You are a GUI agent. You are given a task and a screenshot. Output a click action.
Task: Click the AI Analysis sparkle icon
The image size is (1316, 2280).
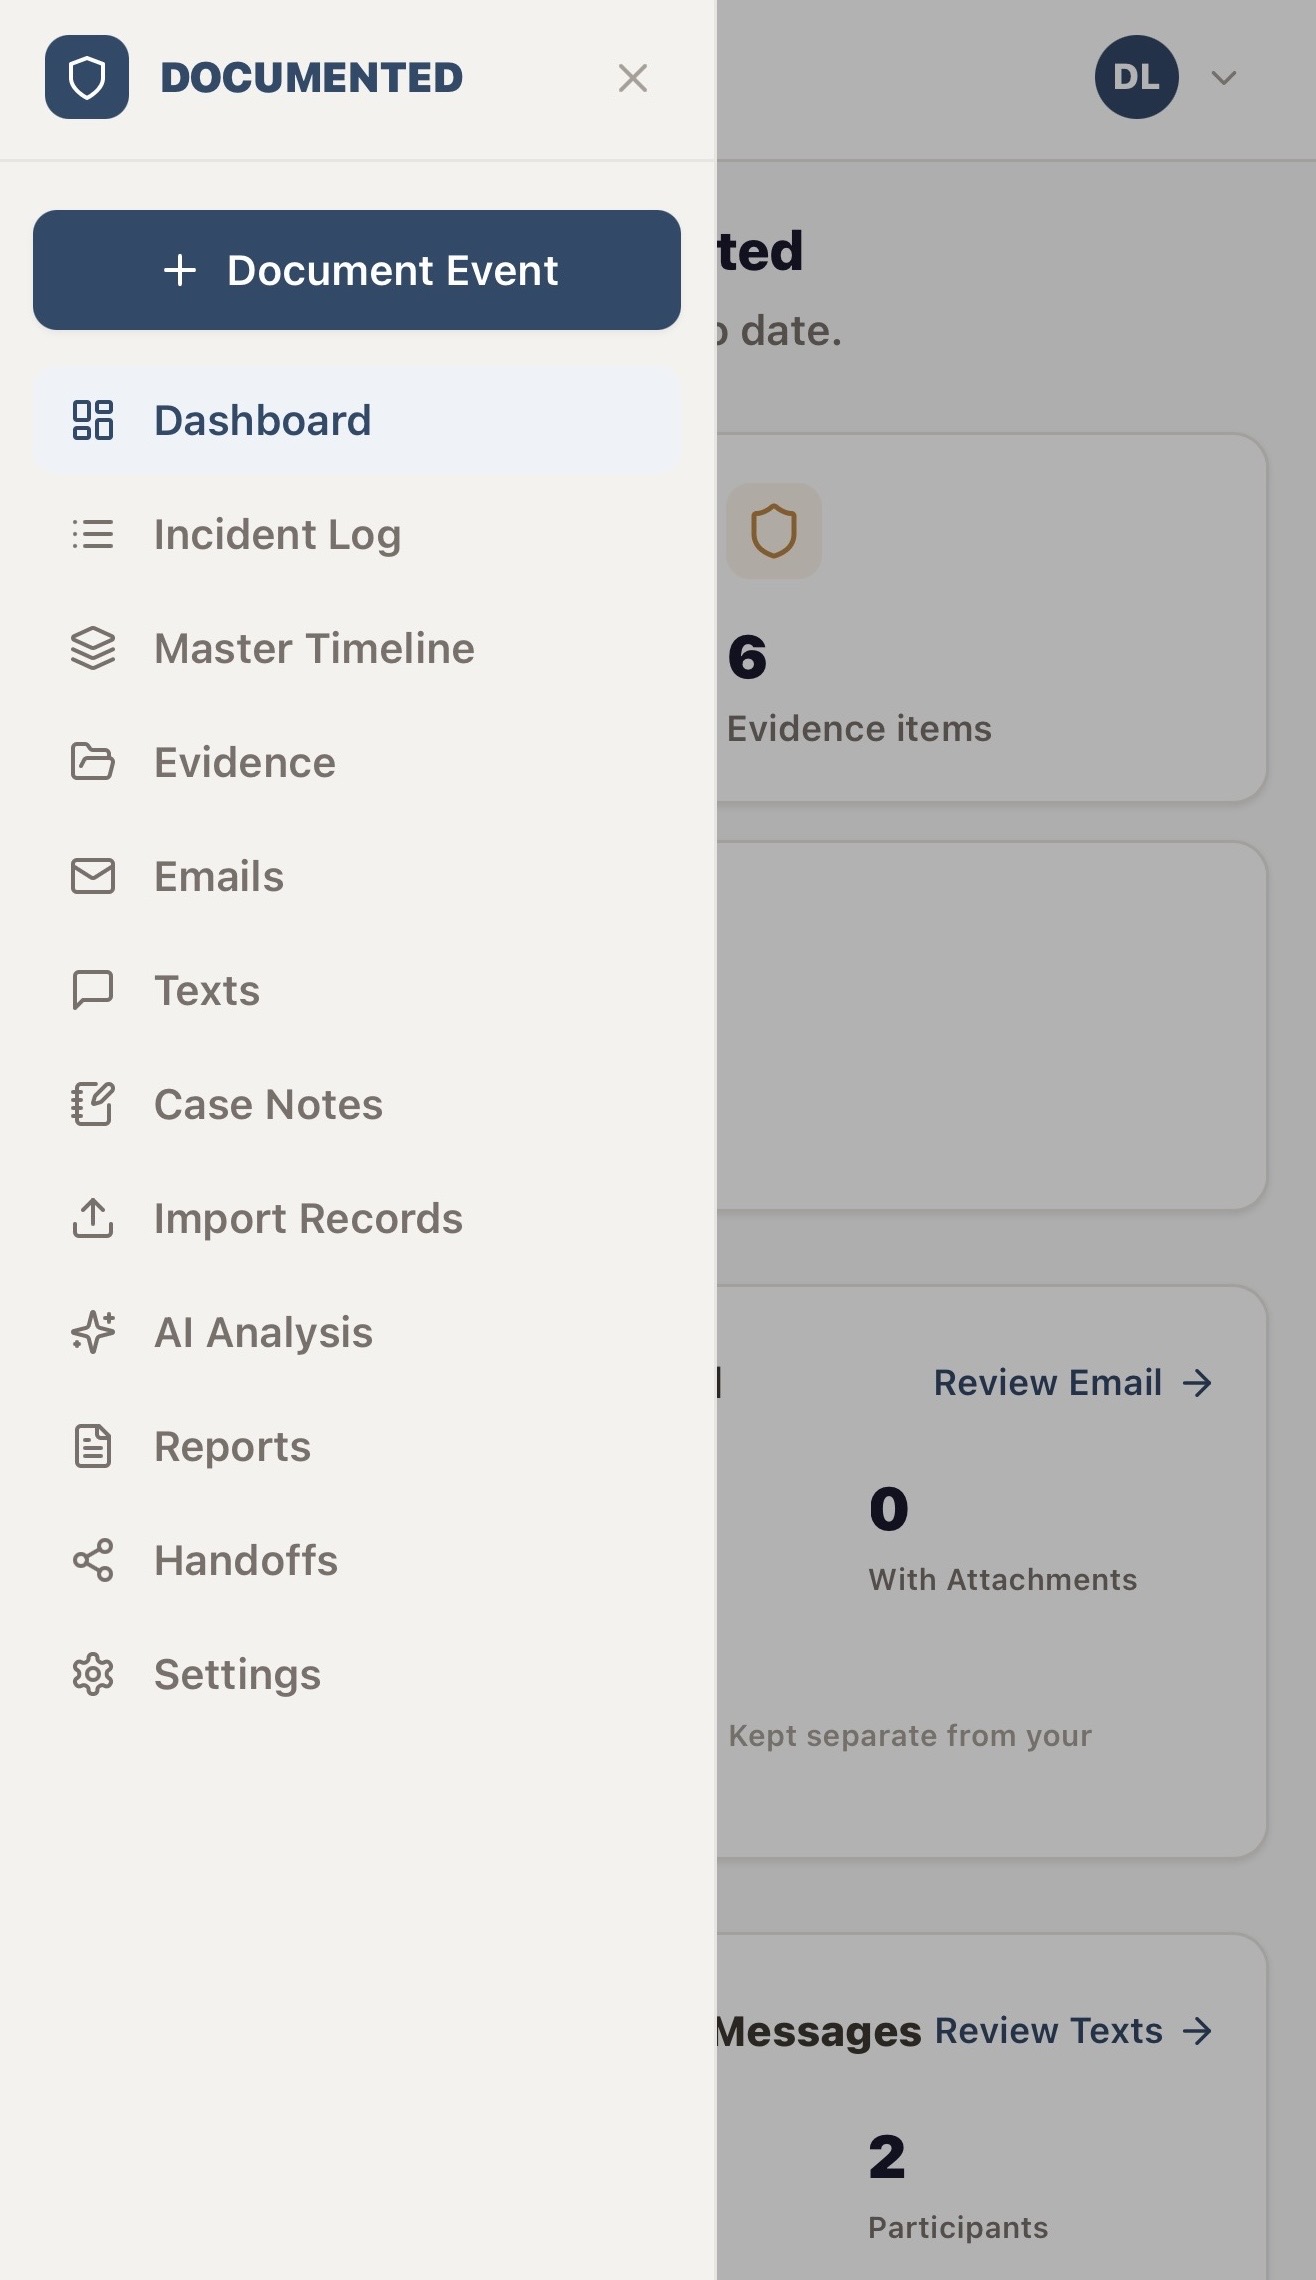coord(93,1332)
